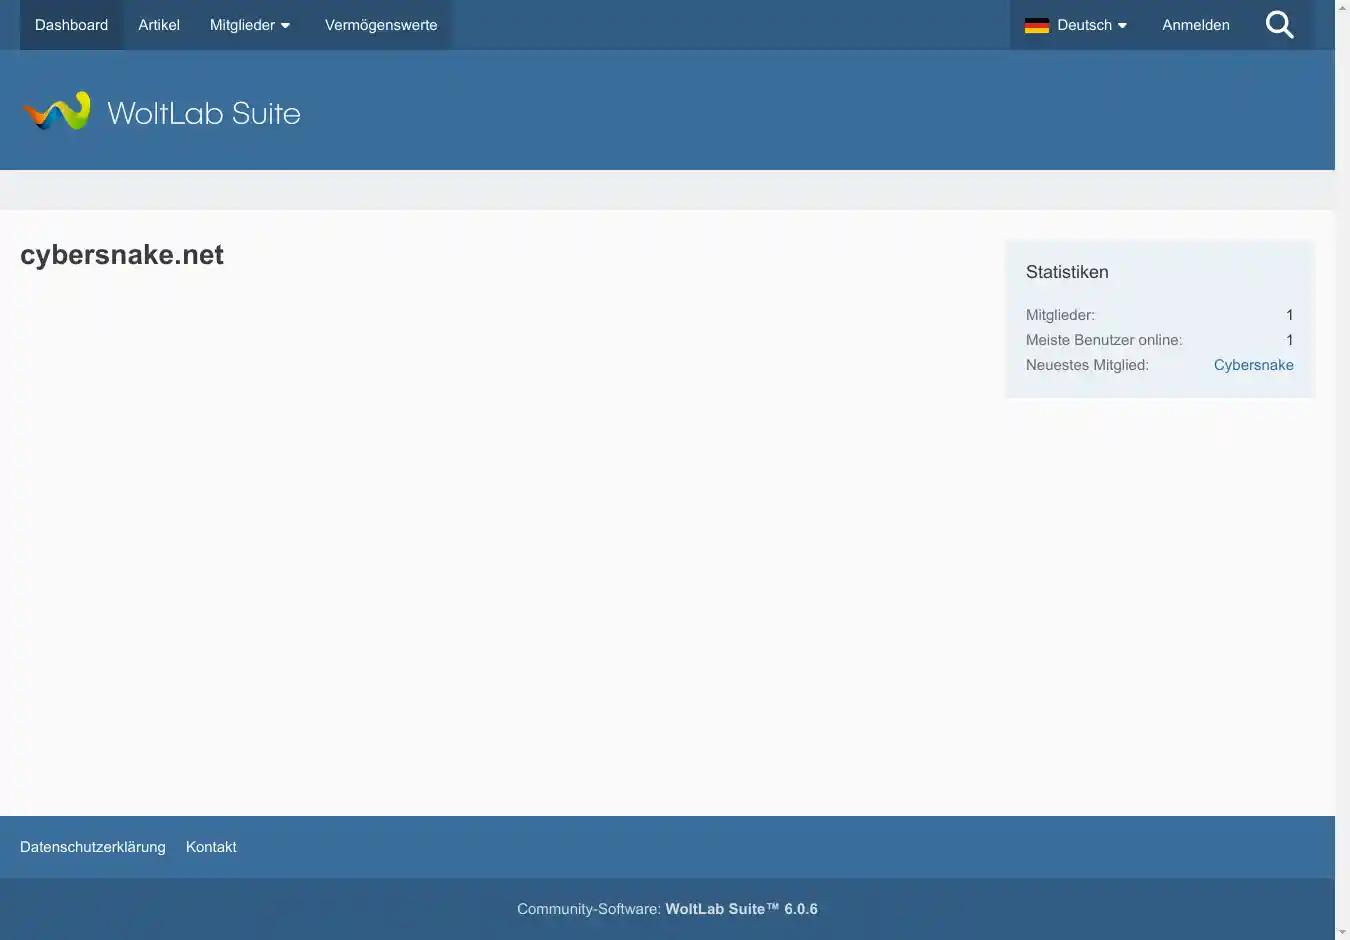Click the colorful WoltLab logo icon
The image size is (1350, 940).
pos(56,112)
